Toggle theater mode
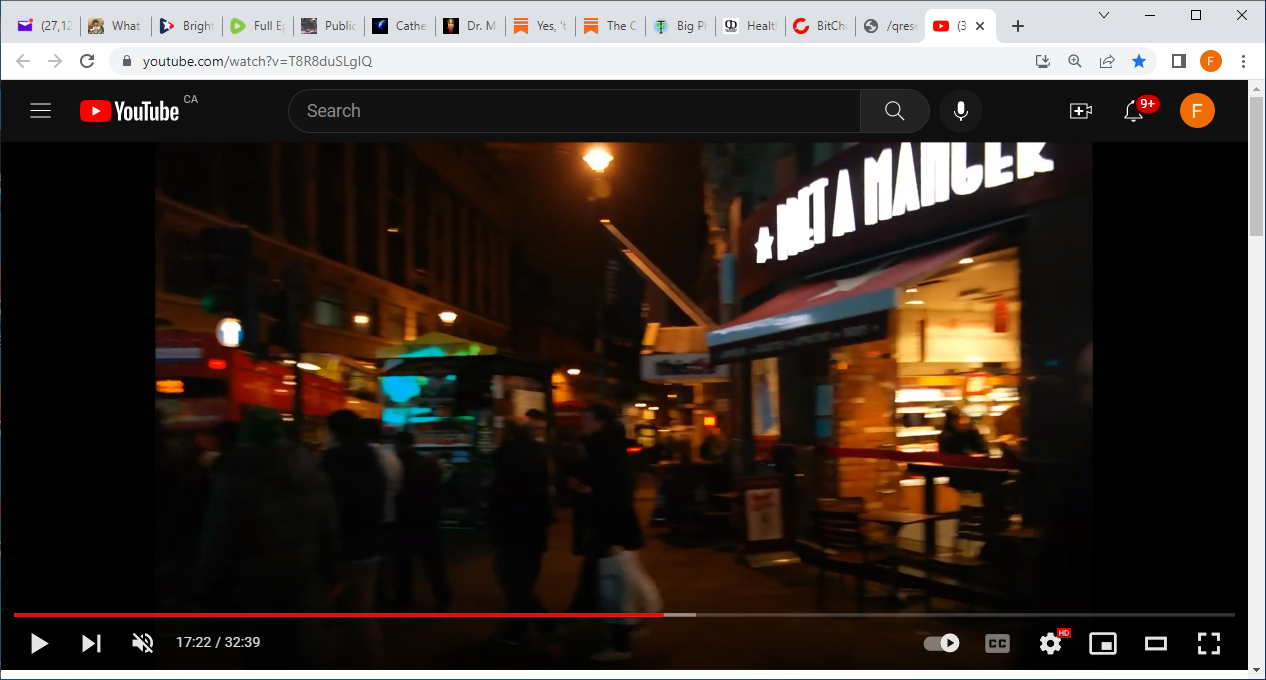 coord(1156,643)
